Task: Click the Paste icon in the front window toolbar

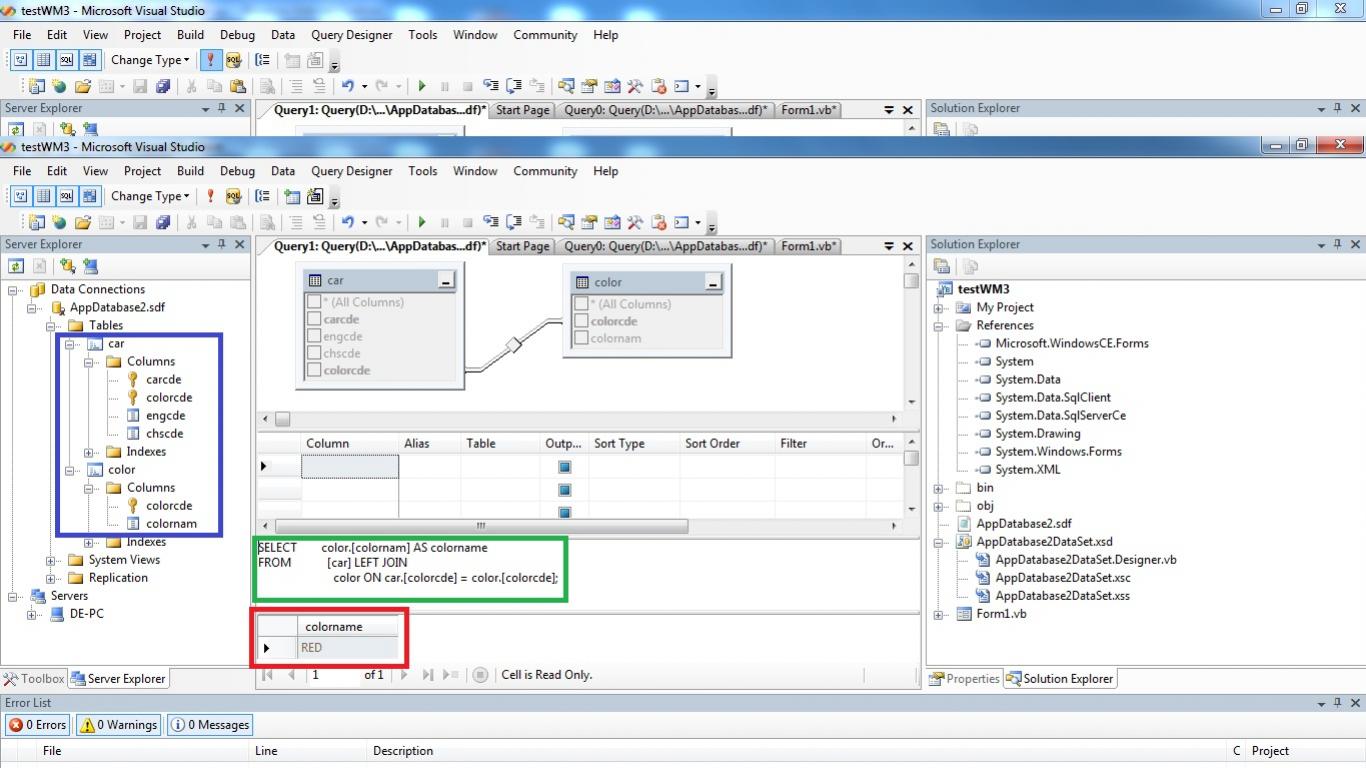Action: pos(237,222)
